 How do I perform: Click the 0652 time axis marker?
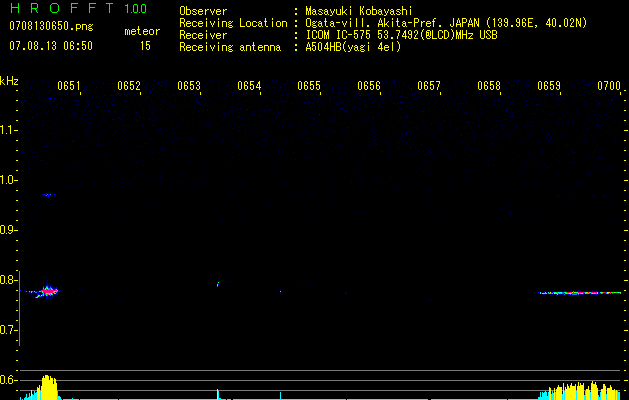[x=129, y=86]
